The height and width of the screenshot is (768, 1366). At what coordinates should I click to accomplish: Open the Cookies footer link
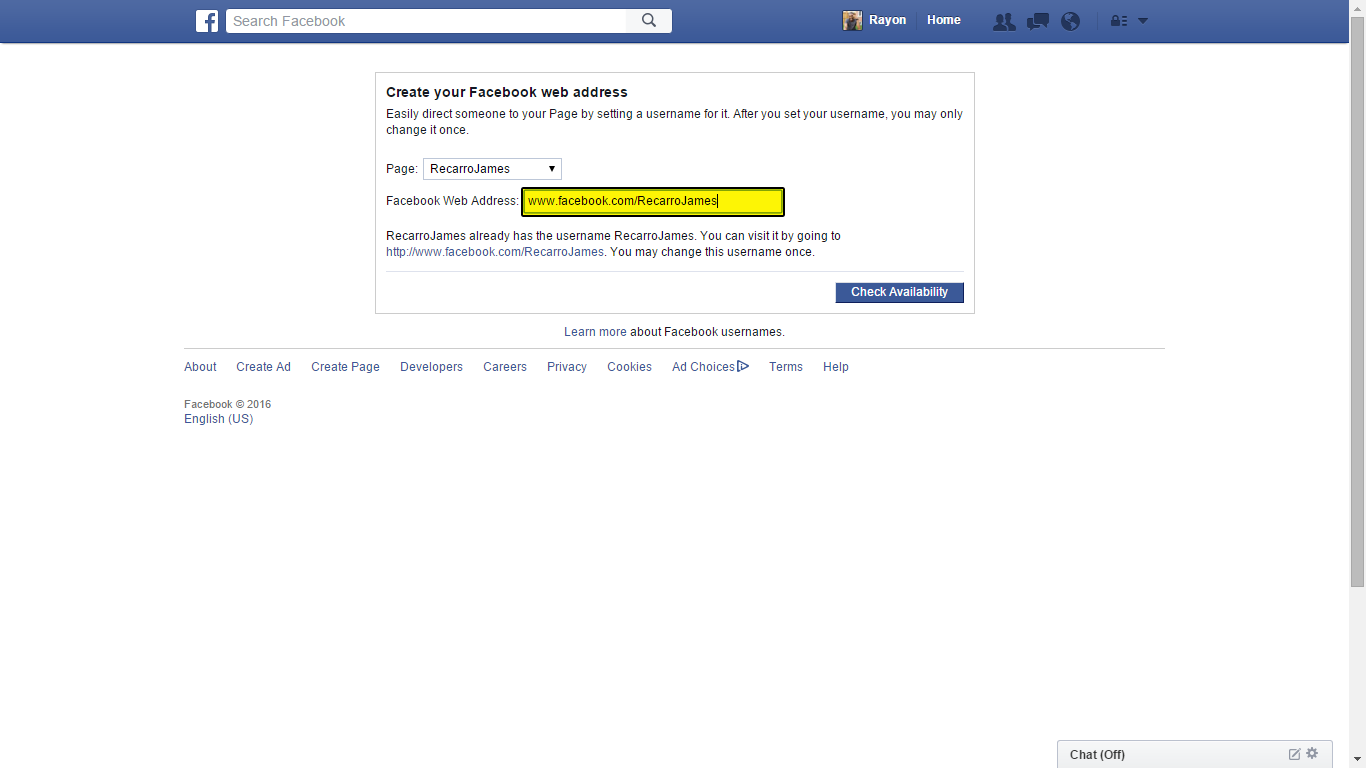[629, 367]
